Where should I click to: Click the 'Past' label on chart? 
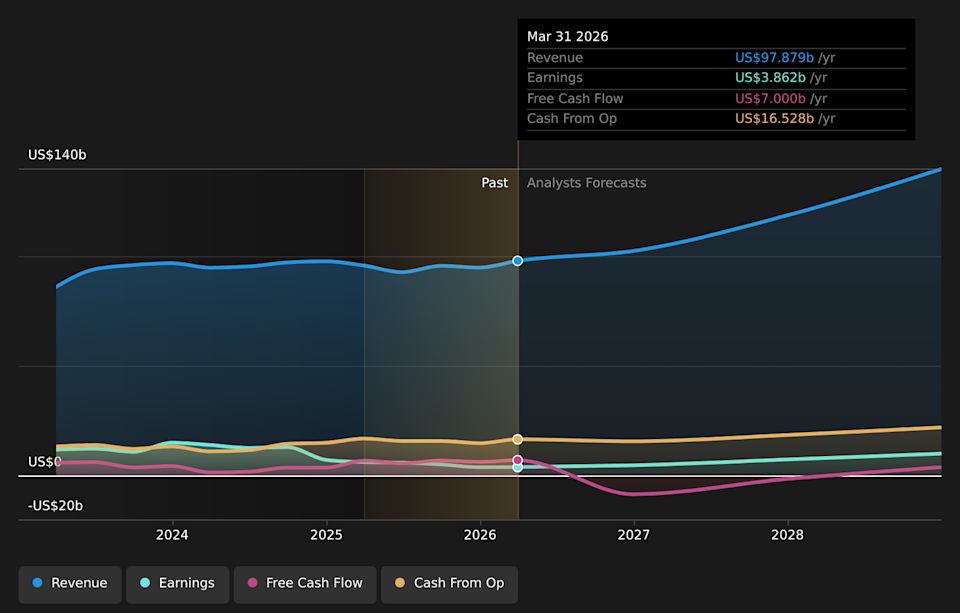pos(495,183)
